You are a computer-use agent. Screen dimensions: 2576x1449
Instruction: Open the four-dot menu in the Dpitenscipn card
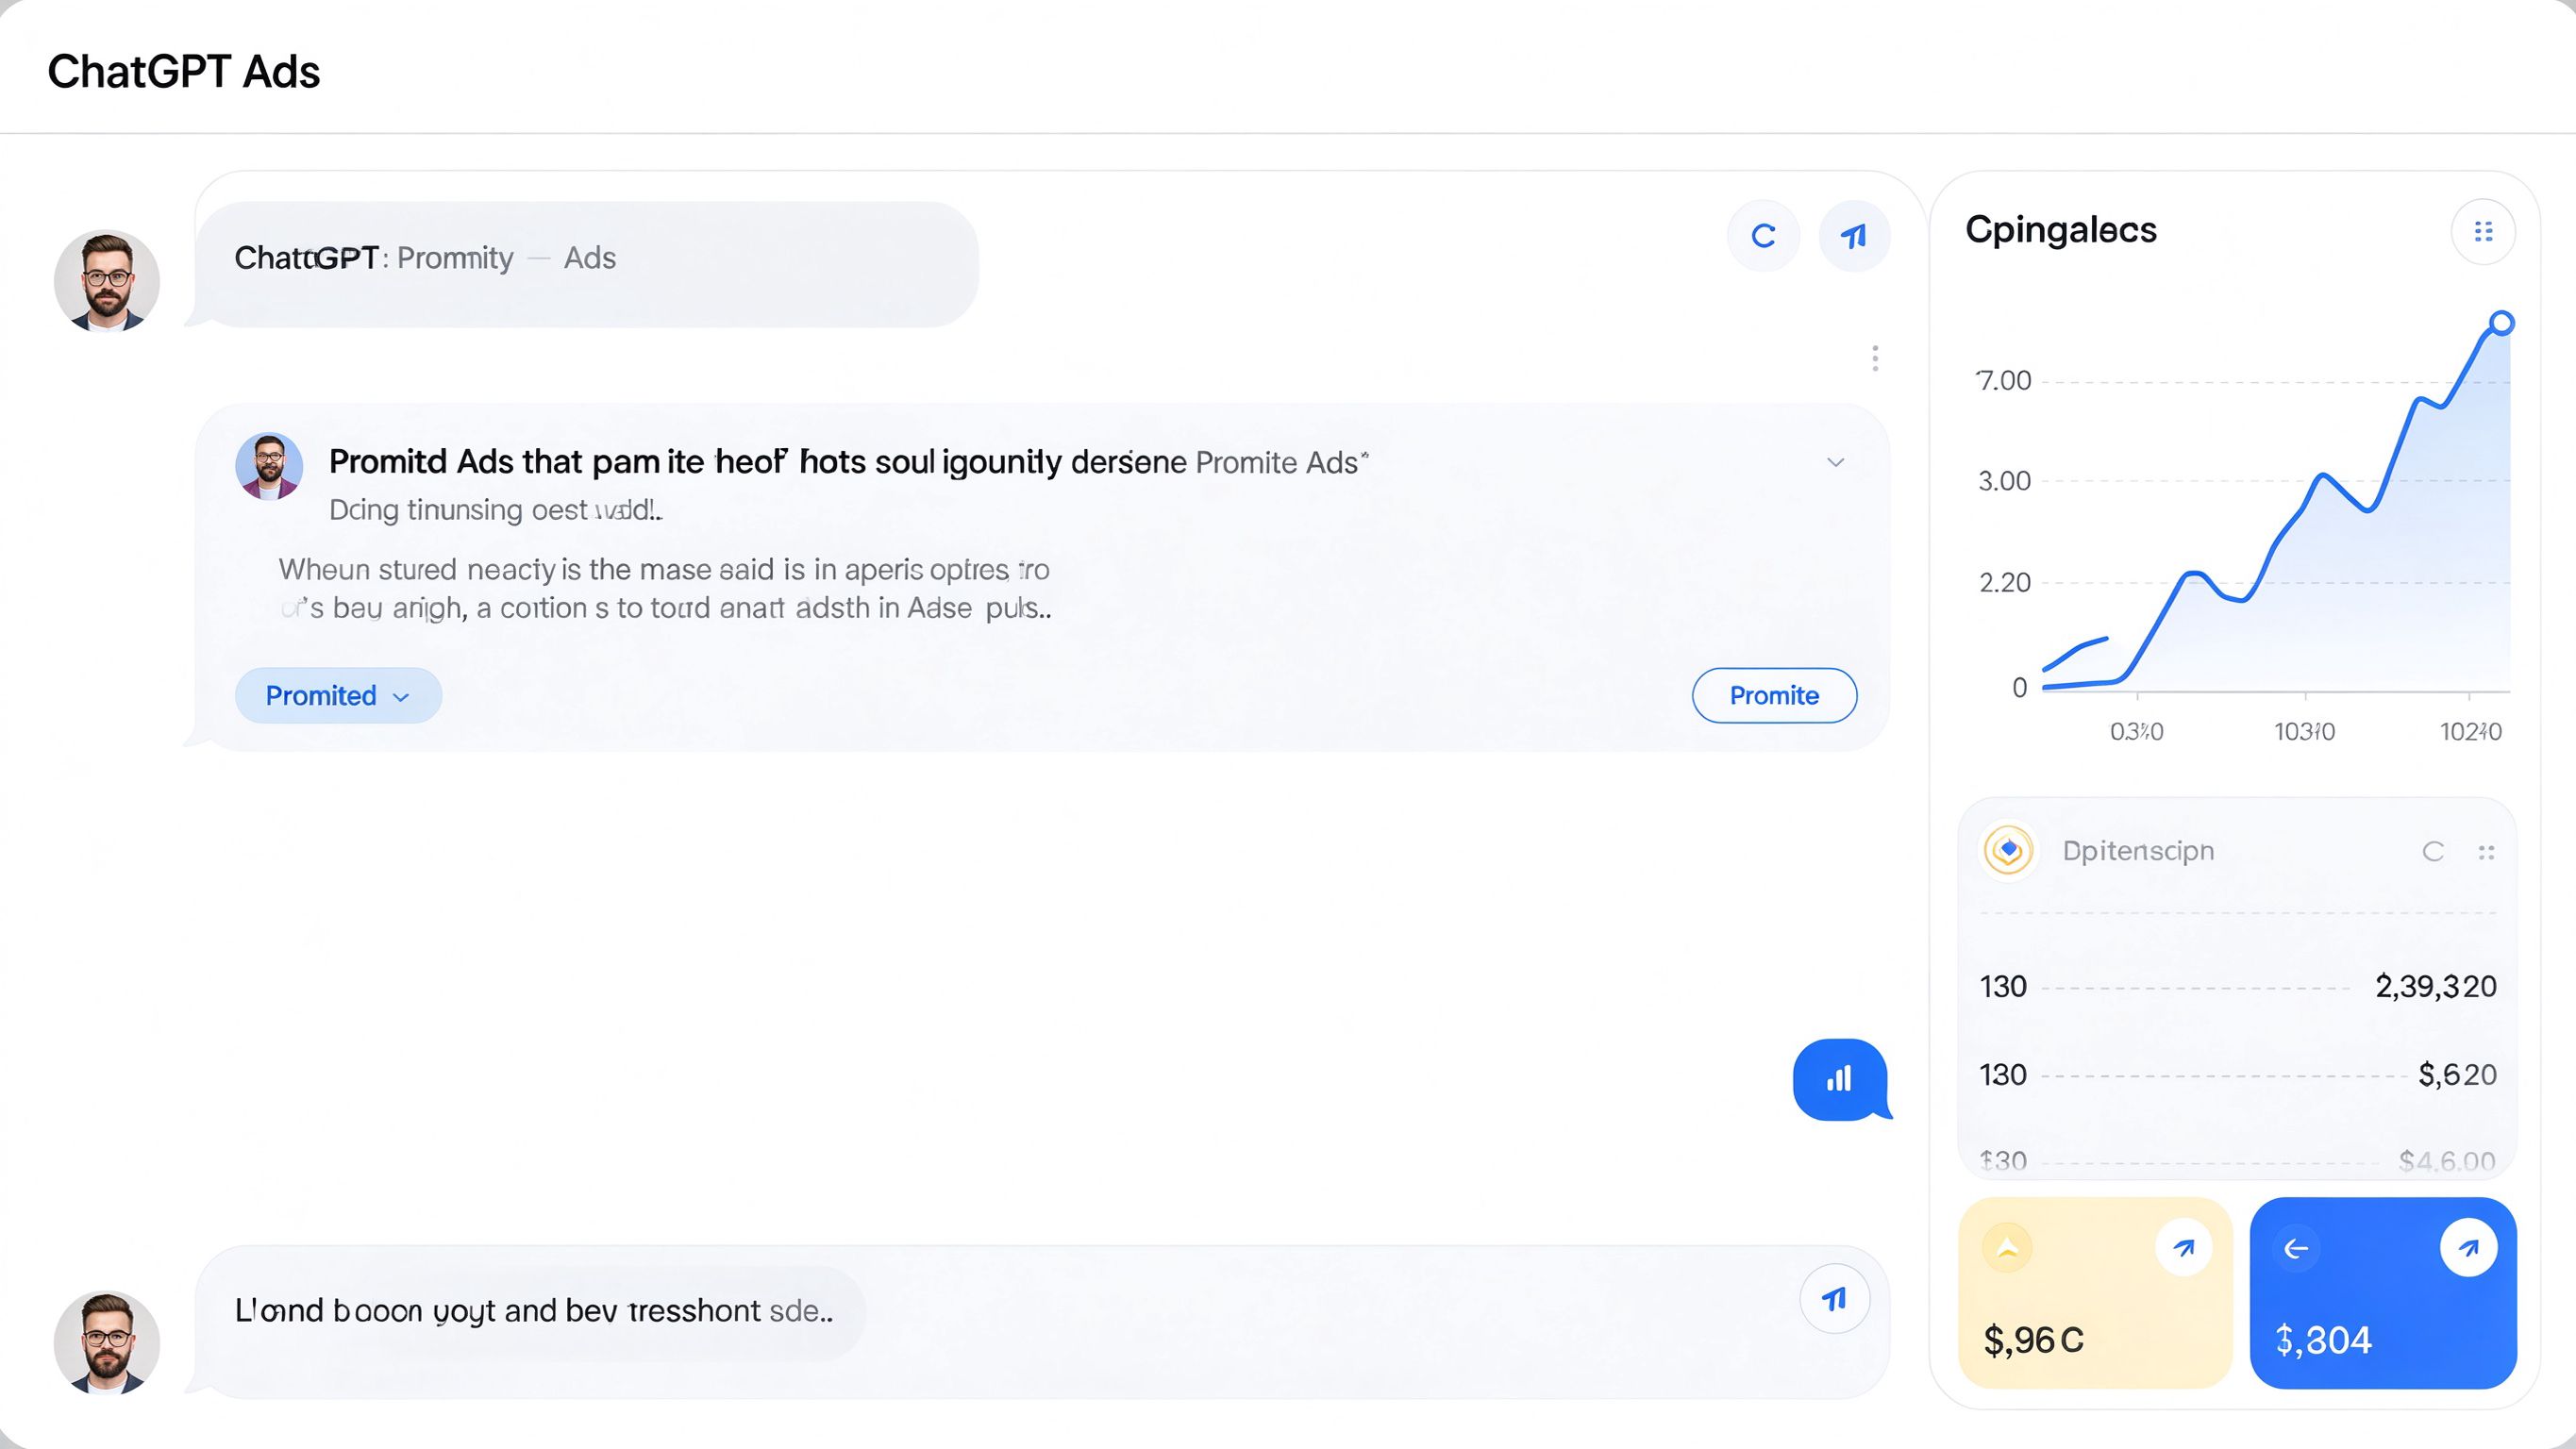[x=2486, y=852]
